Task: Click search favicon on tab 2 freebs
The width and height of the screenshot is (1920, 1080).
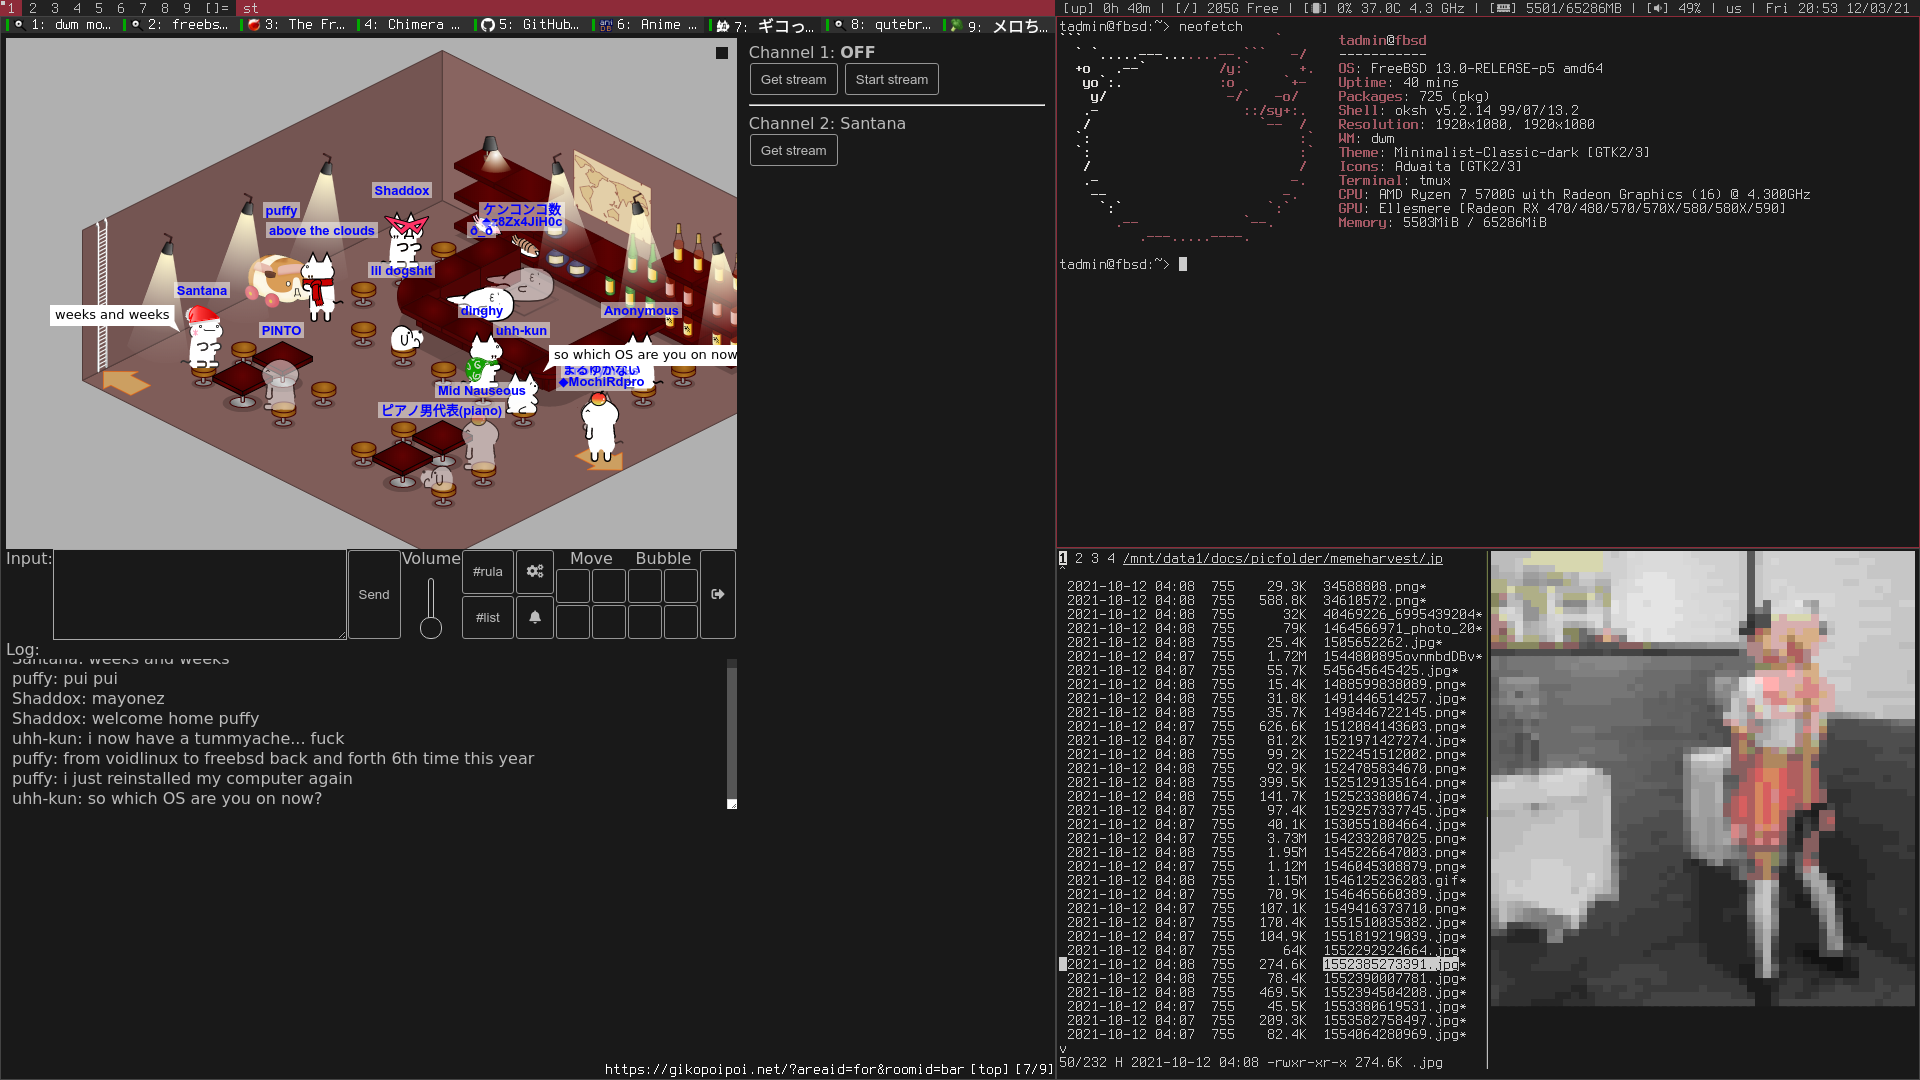Action: coord(137,25)
